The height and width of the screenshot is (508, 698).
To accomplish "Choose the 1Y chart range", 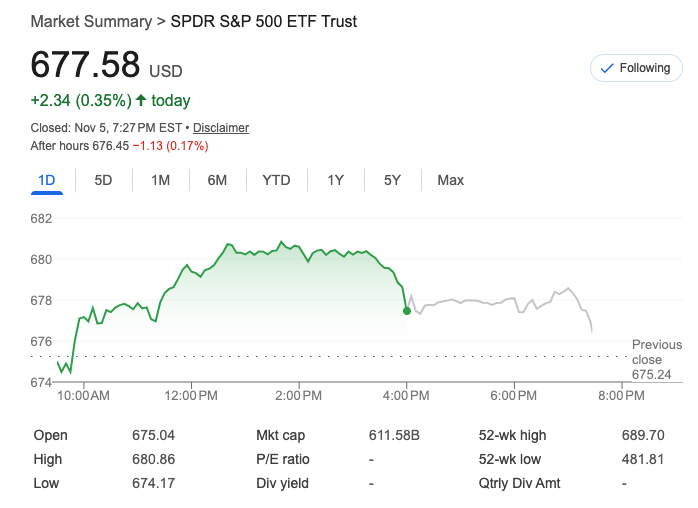I will click(336, 180).
